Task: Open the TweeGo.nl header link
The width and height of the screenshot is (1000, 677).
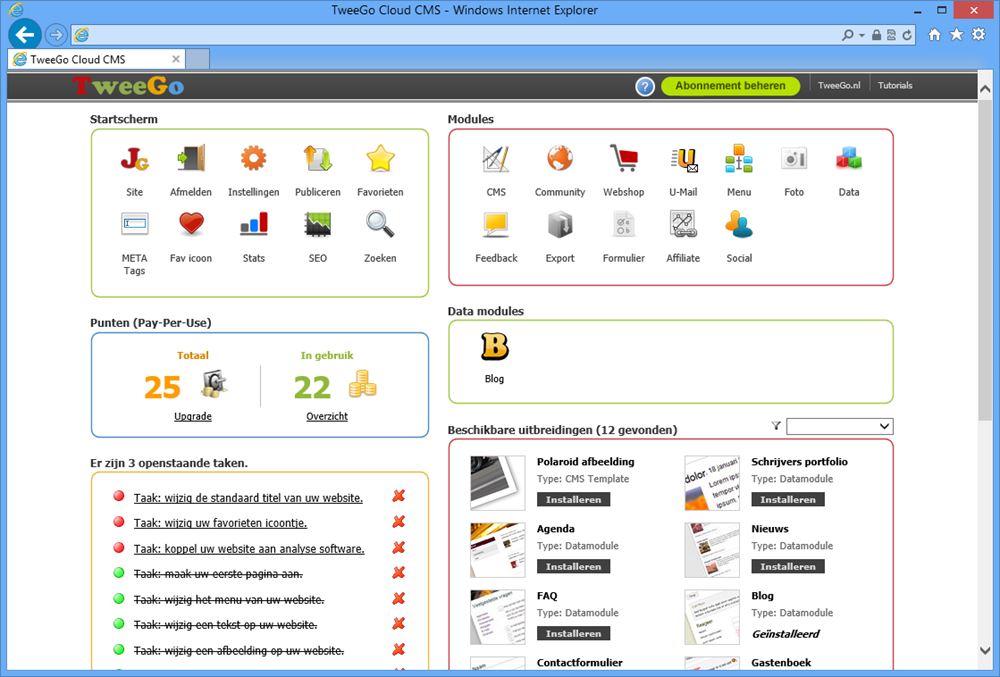Action: click(x=839, y=85)
